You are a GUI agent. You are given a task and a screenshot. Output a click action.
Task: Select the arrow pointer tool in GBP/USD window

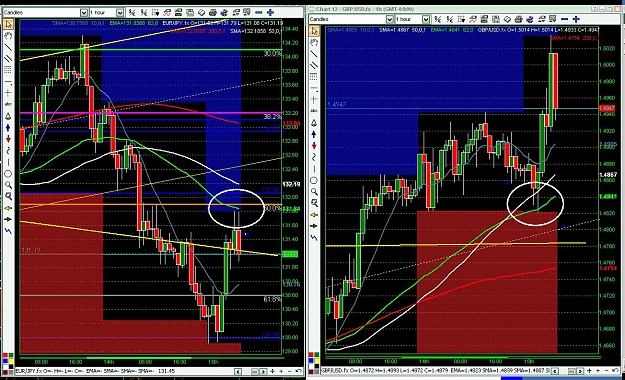pyautogui.click(x=314, y=31)
